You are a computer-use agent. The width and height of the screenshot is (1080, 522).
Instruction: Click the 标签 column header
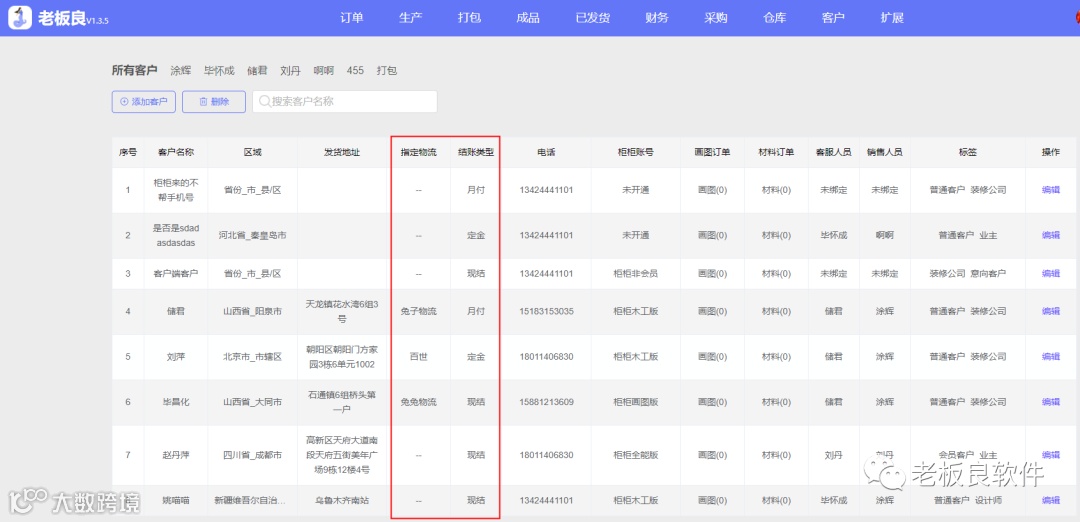pos(967,153)
